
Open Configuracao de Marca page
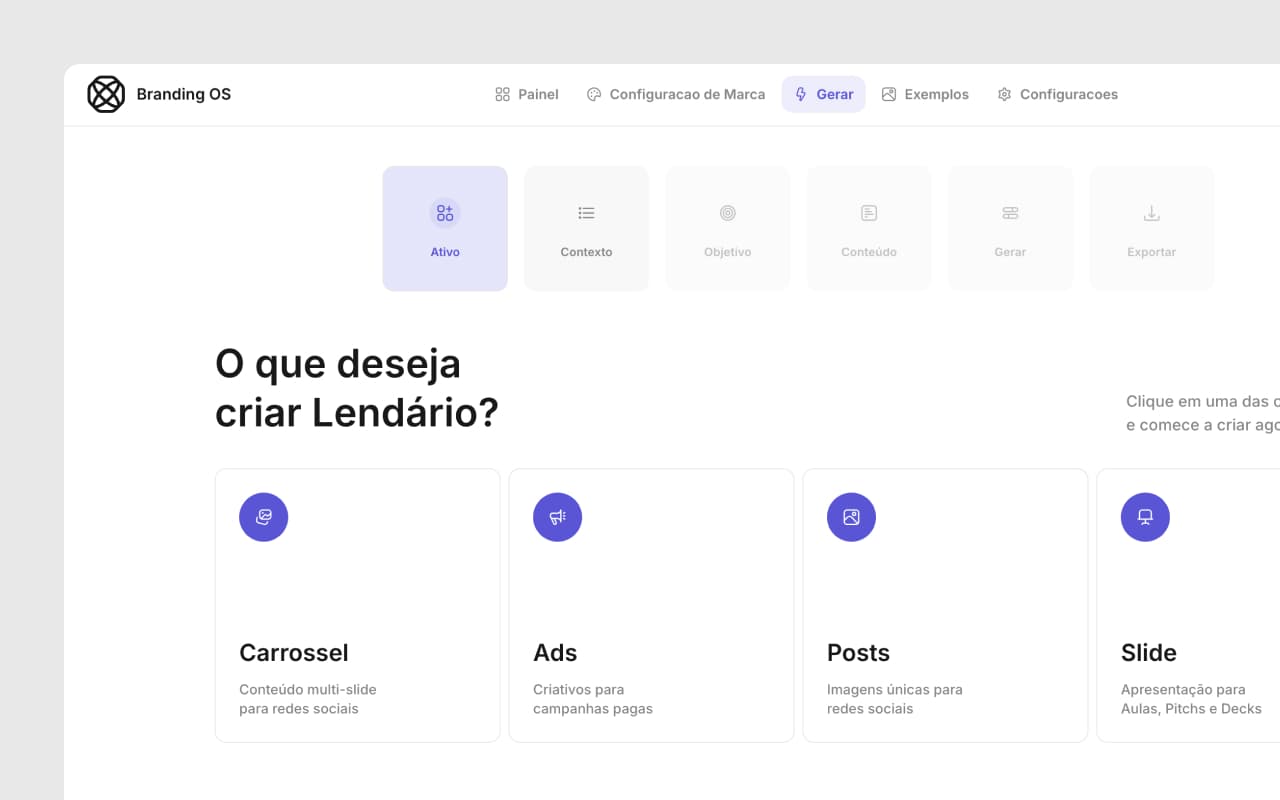pos(675,94)
